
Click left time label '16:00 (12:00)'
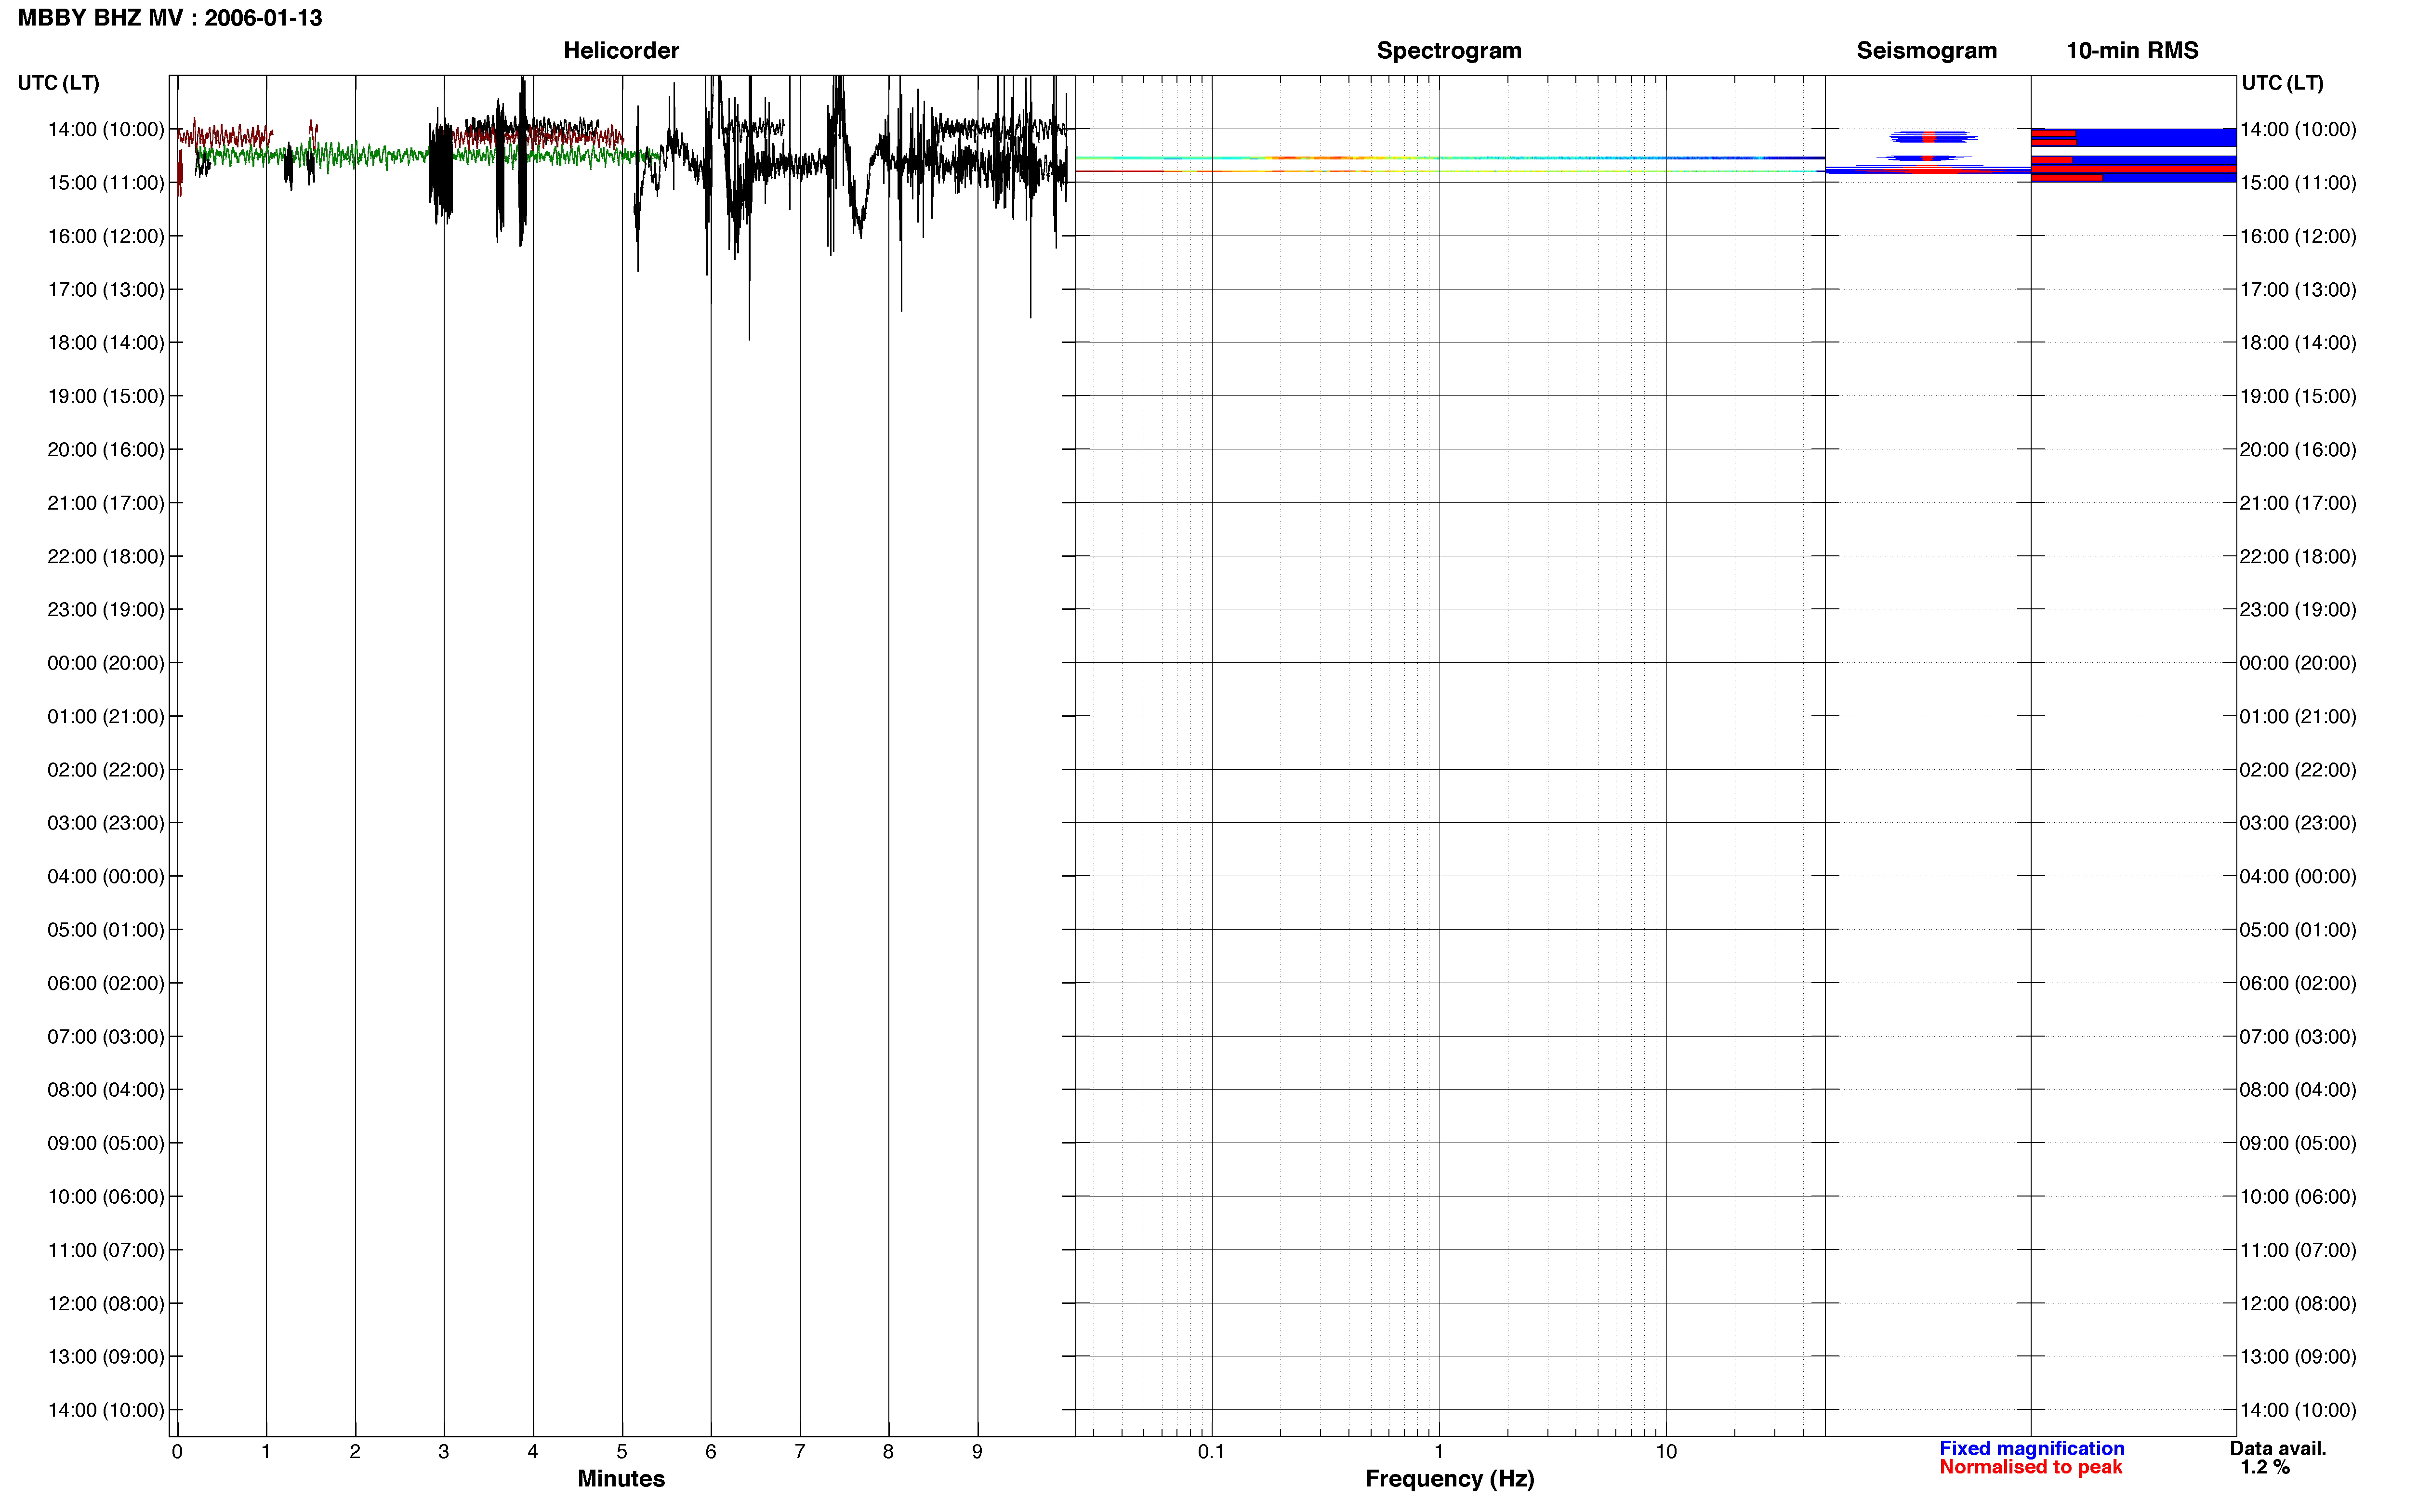point(106,236)
